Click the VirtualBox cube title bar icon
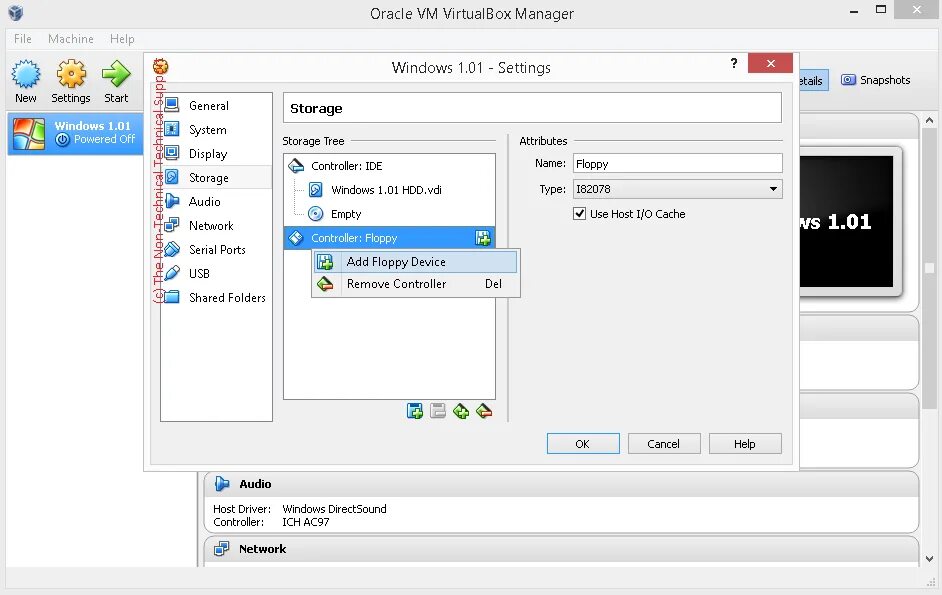This screenshot has width=942, height=595. point(16,13)
